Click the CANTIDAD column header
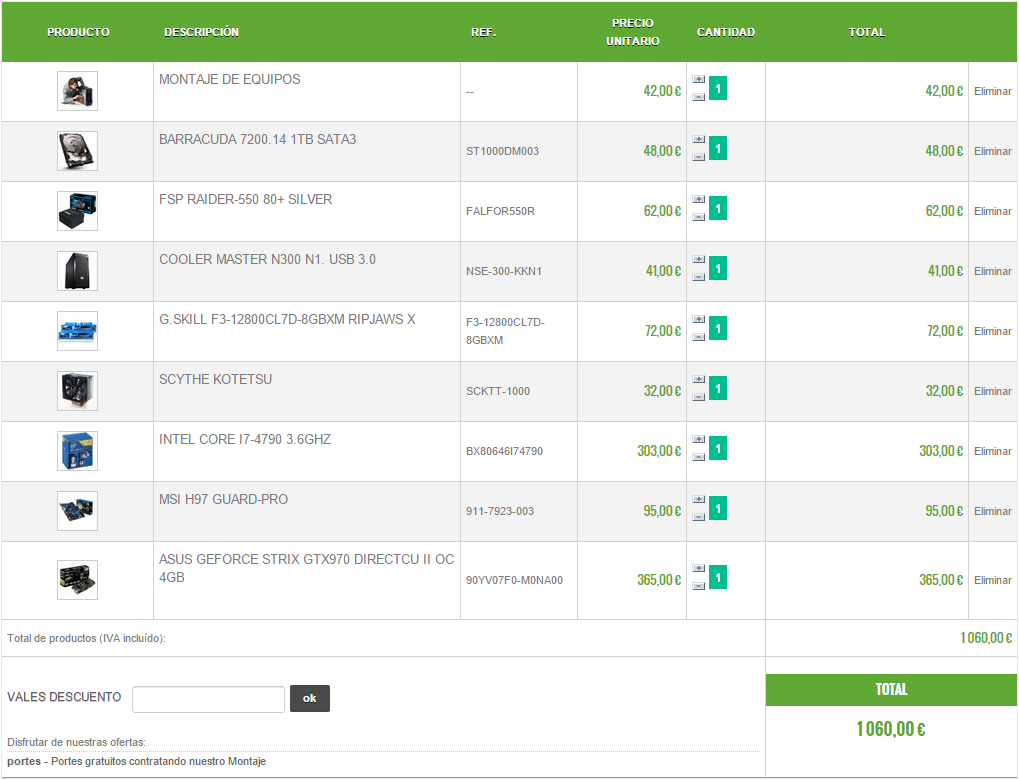 tap(726, 32)
